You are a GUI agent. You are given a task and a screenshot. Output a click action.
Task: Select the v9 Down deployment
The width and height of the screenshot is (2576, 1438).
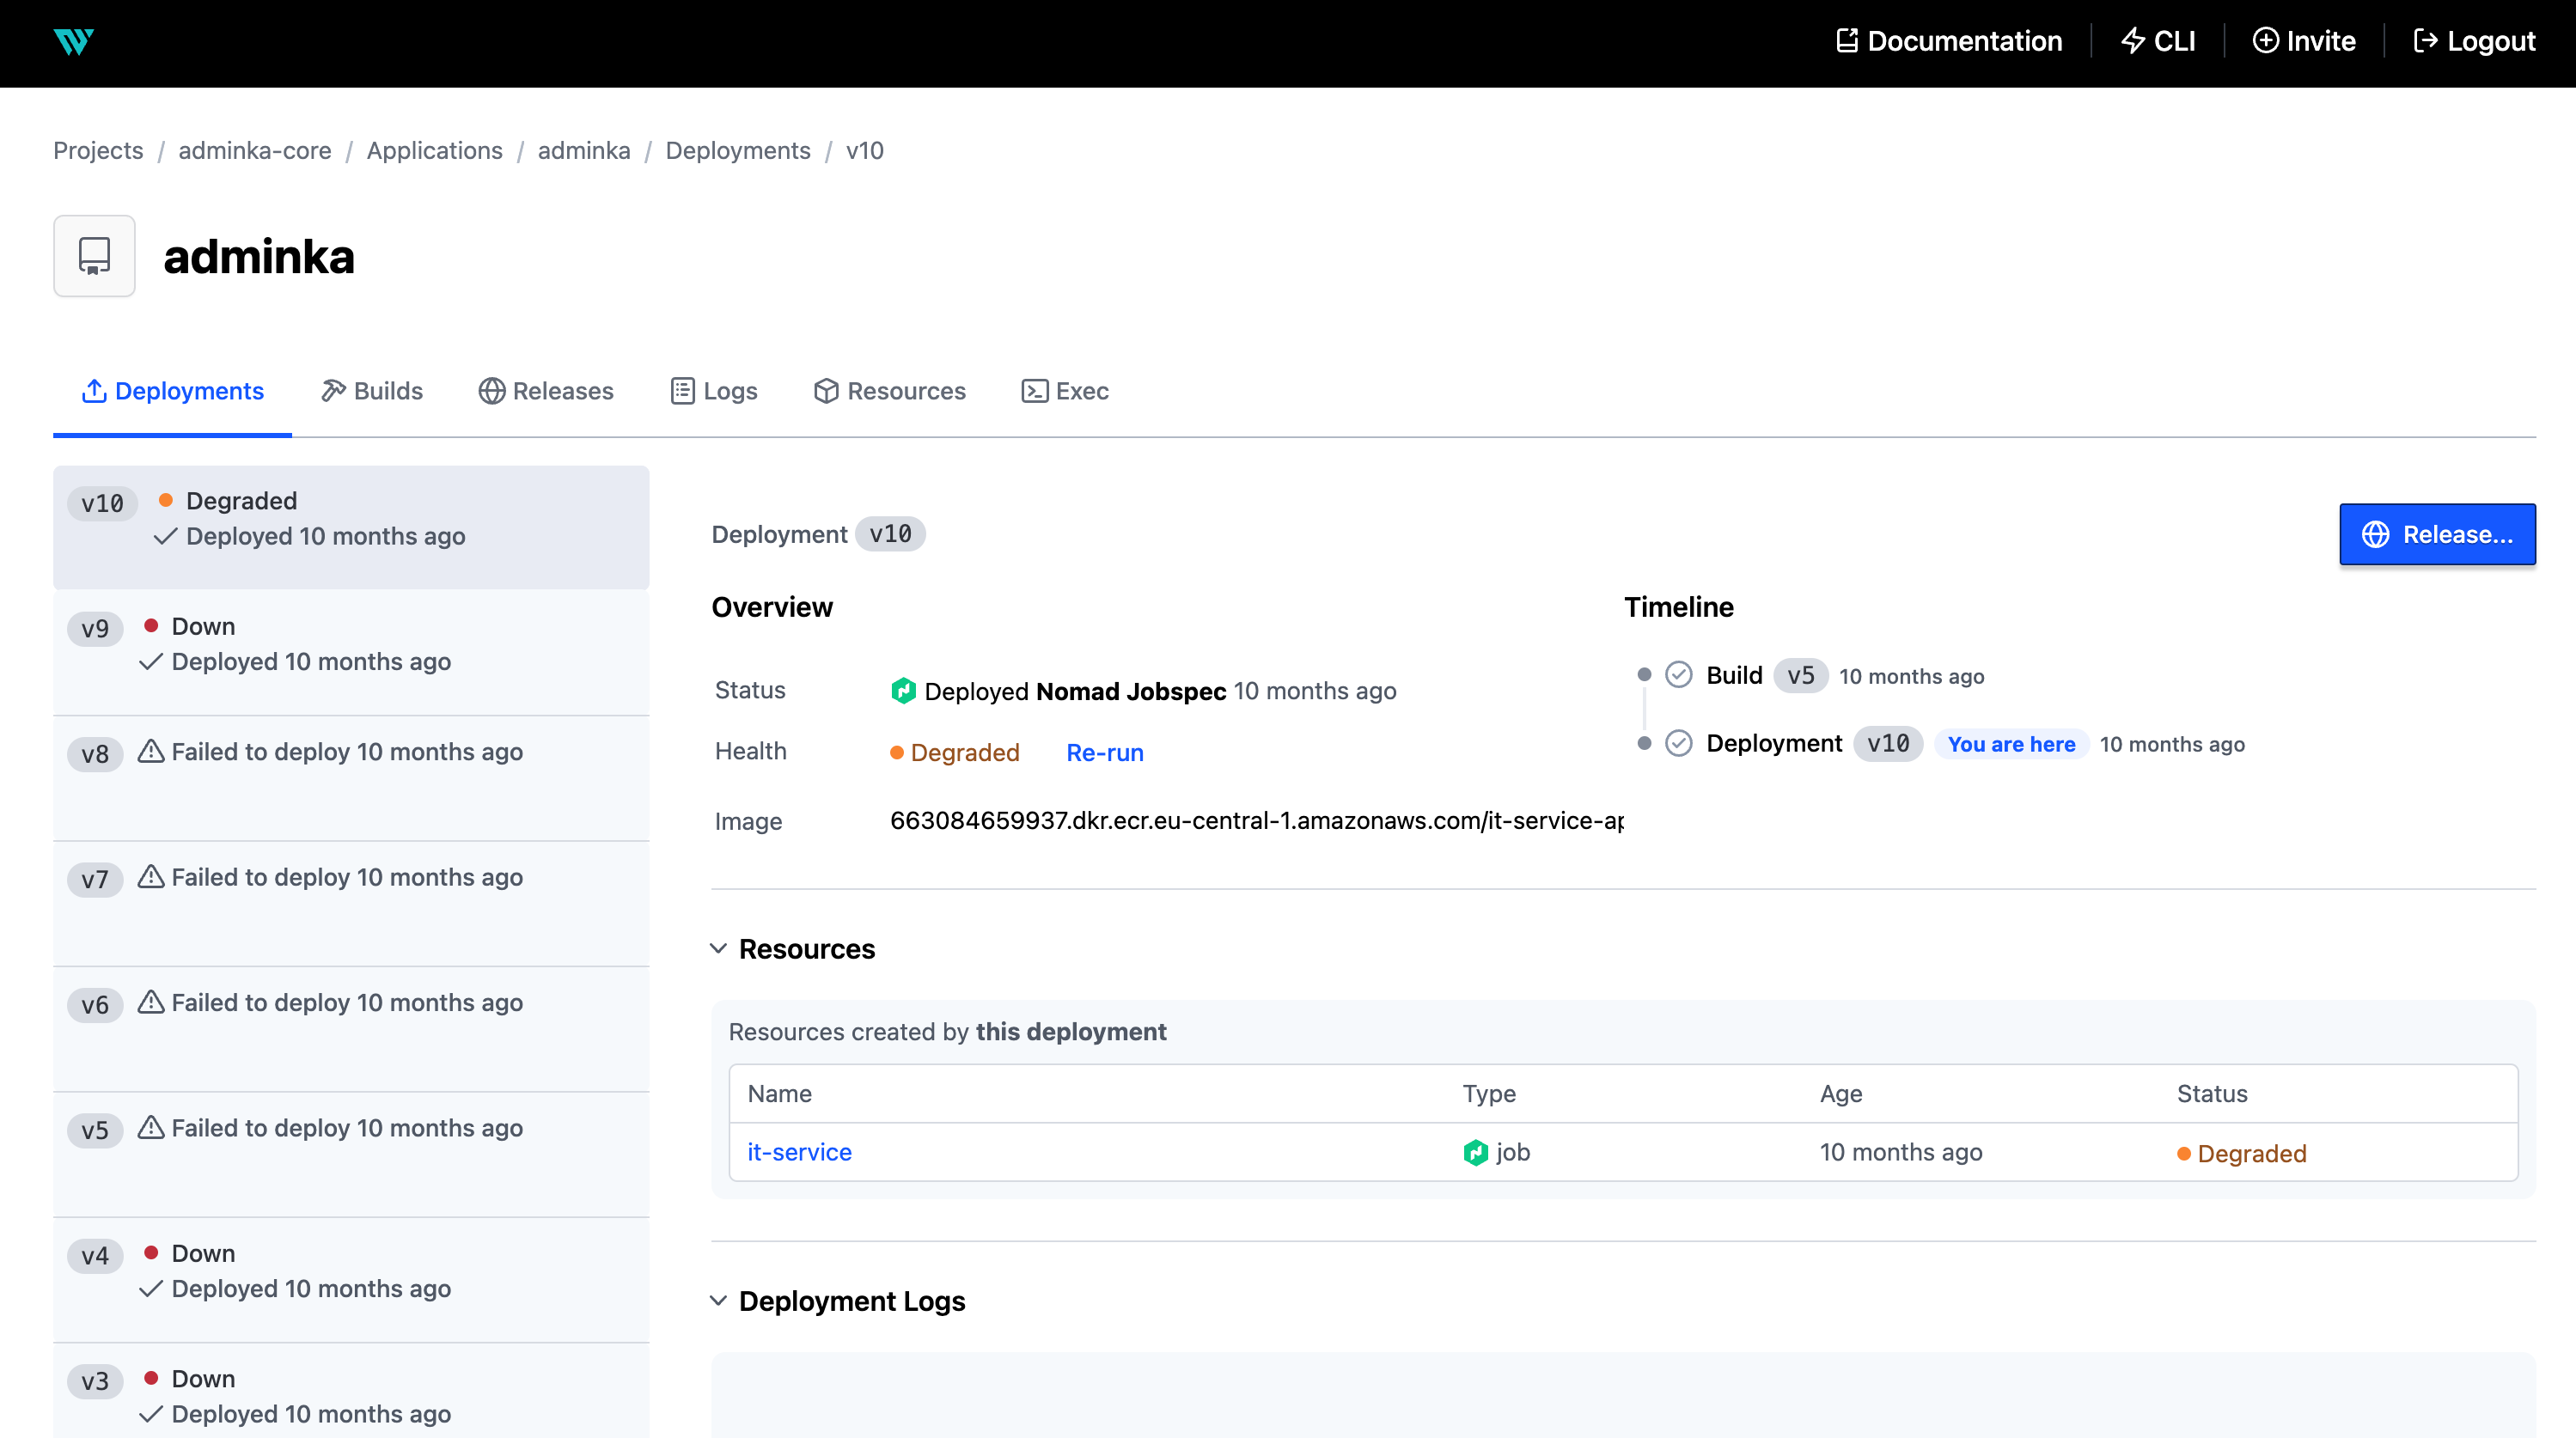pos(350,645)
